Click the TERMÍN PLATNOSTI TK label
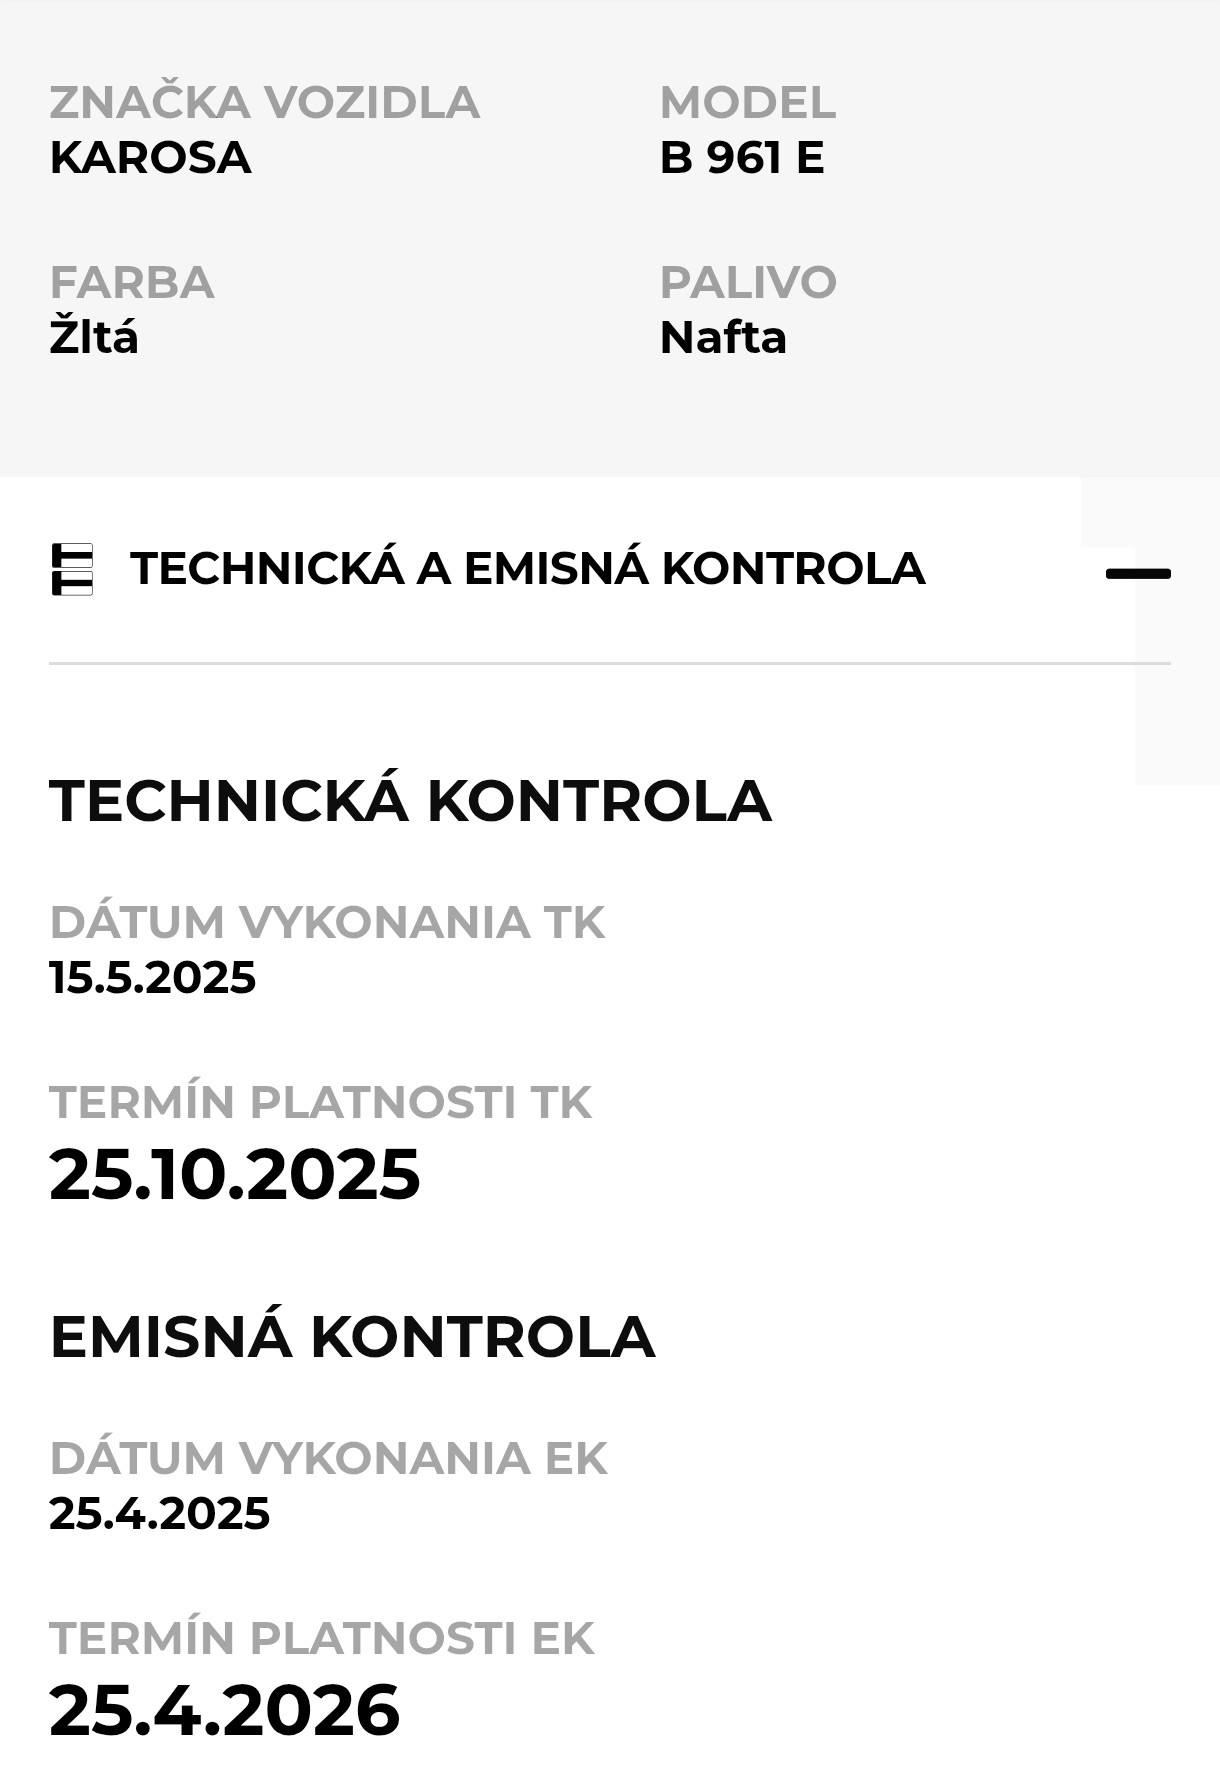Viewport: 1220px width, 1769px height. click(x=320, y=1102)
